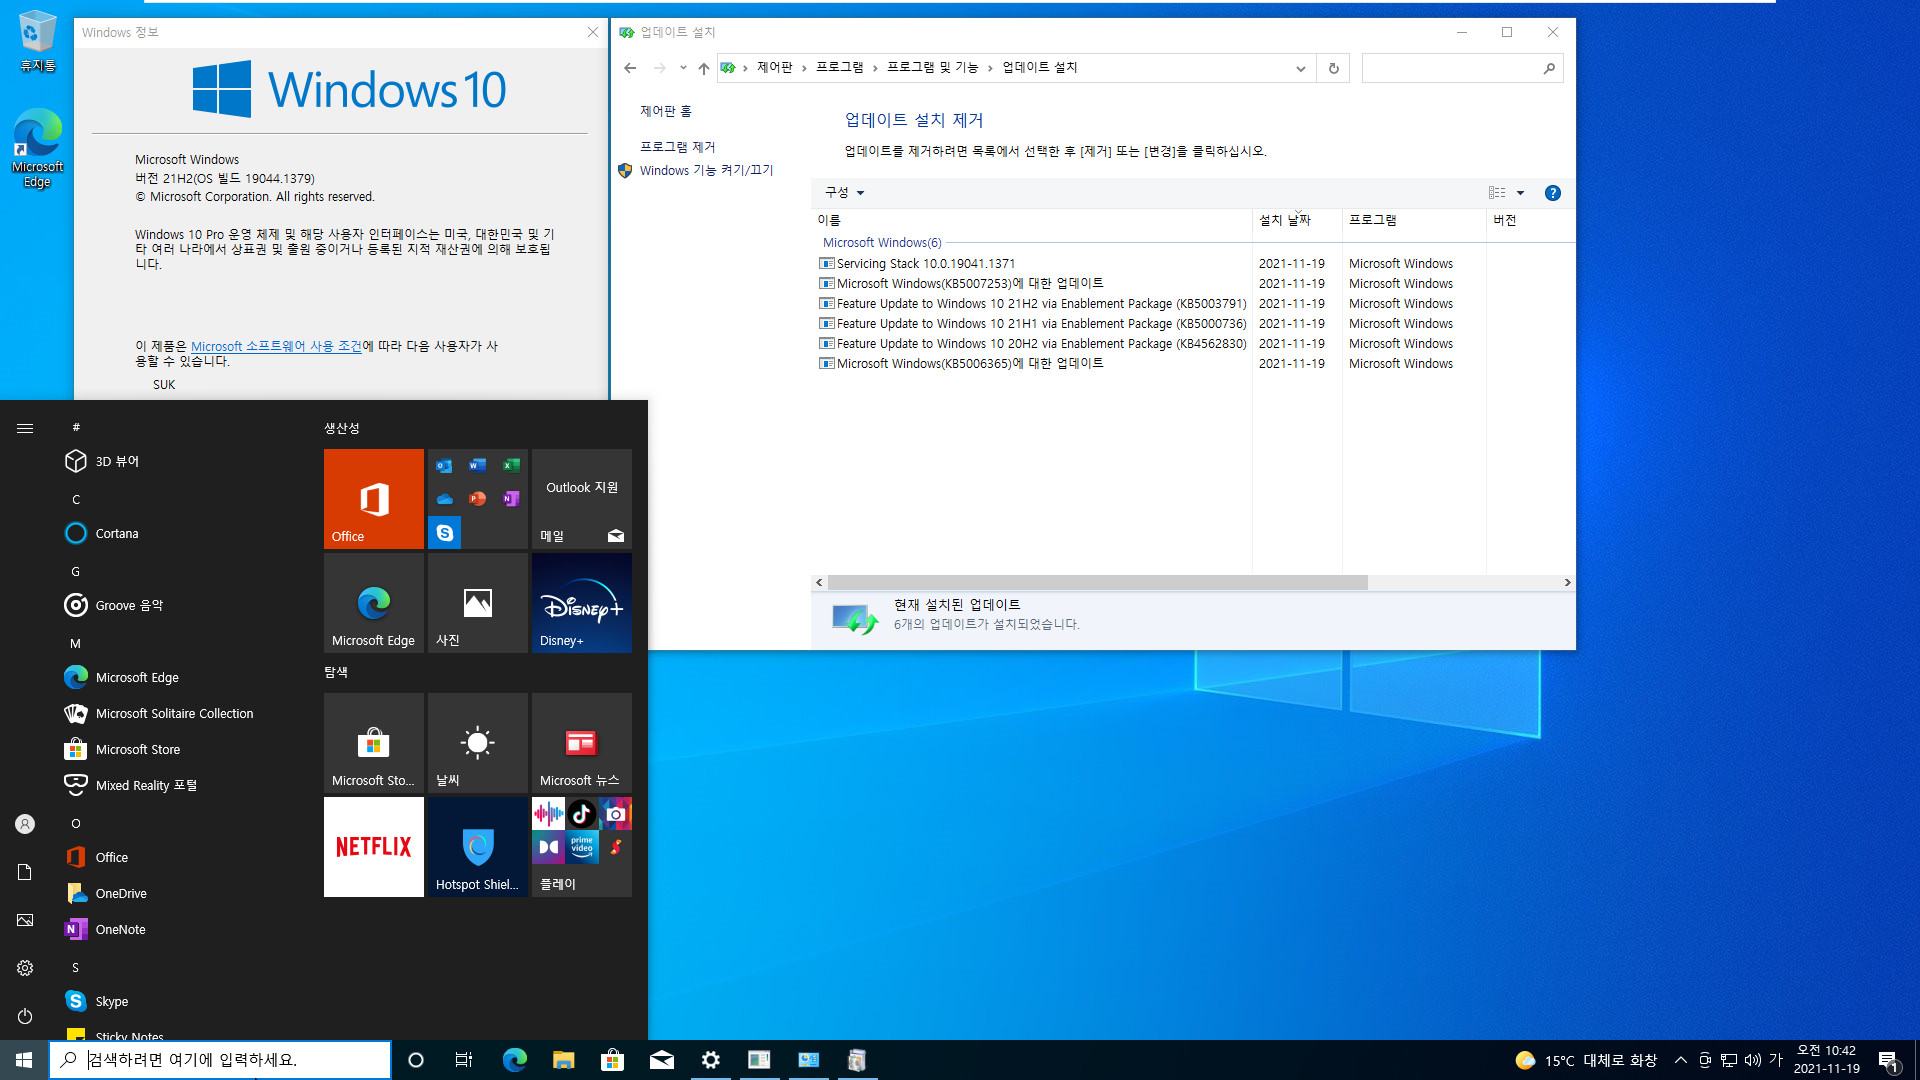The height and width of the screenshot is (1080, 1920).
Task: Click the taskbar search box
Action: (x=220, y=1060)
